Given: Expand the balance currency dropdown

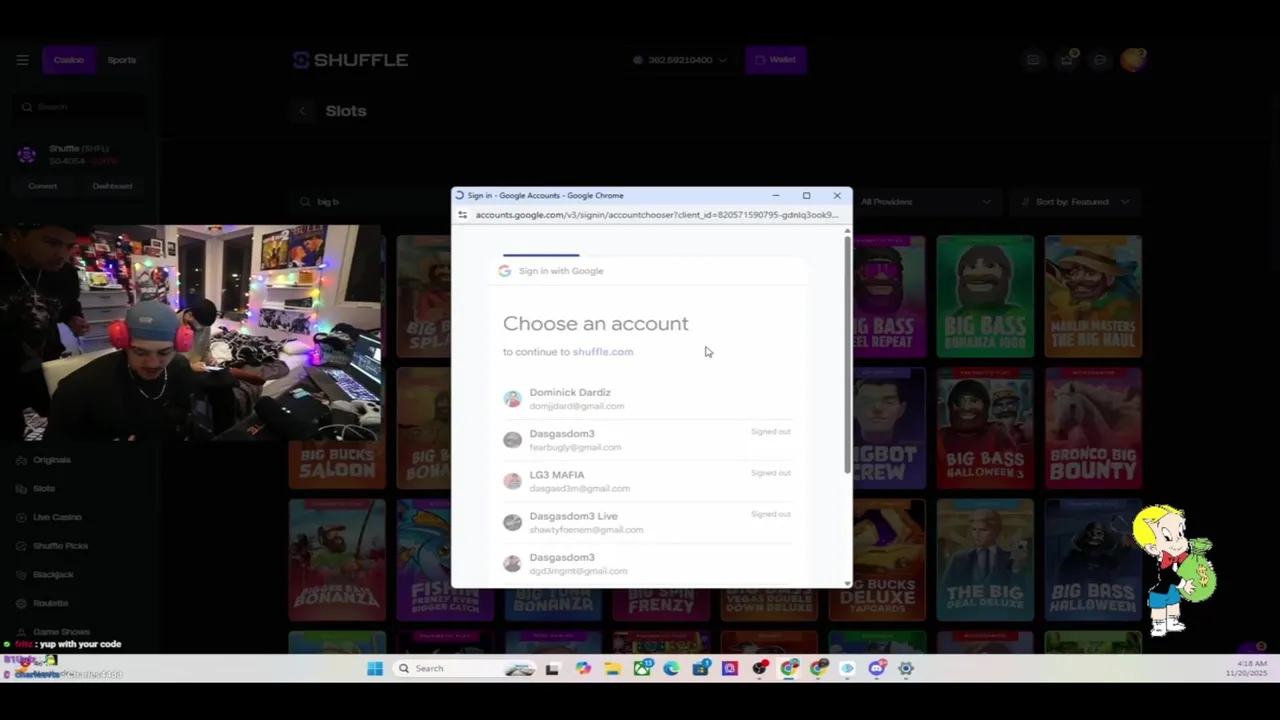Looking at the screenshot, I should (x=680, y=60).
